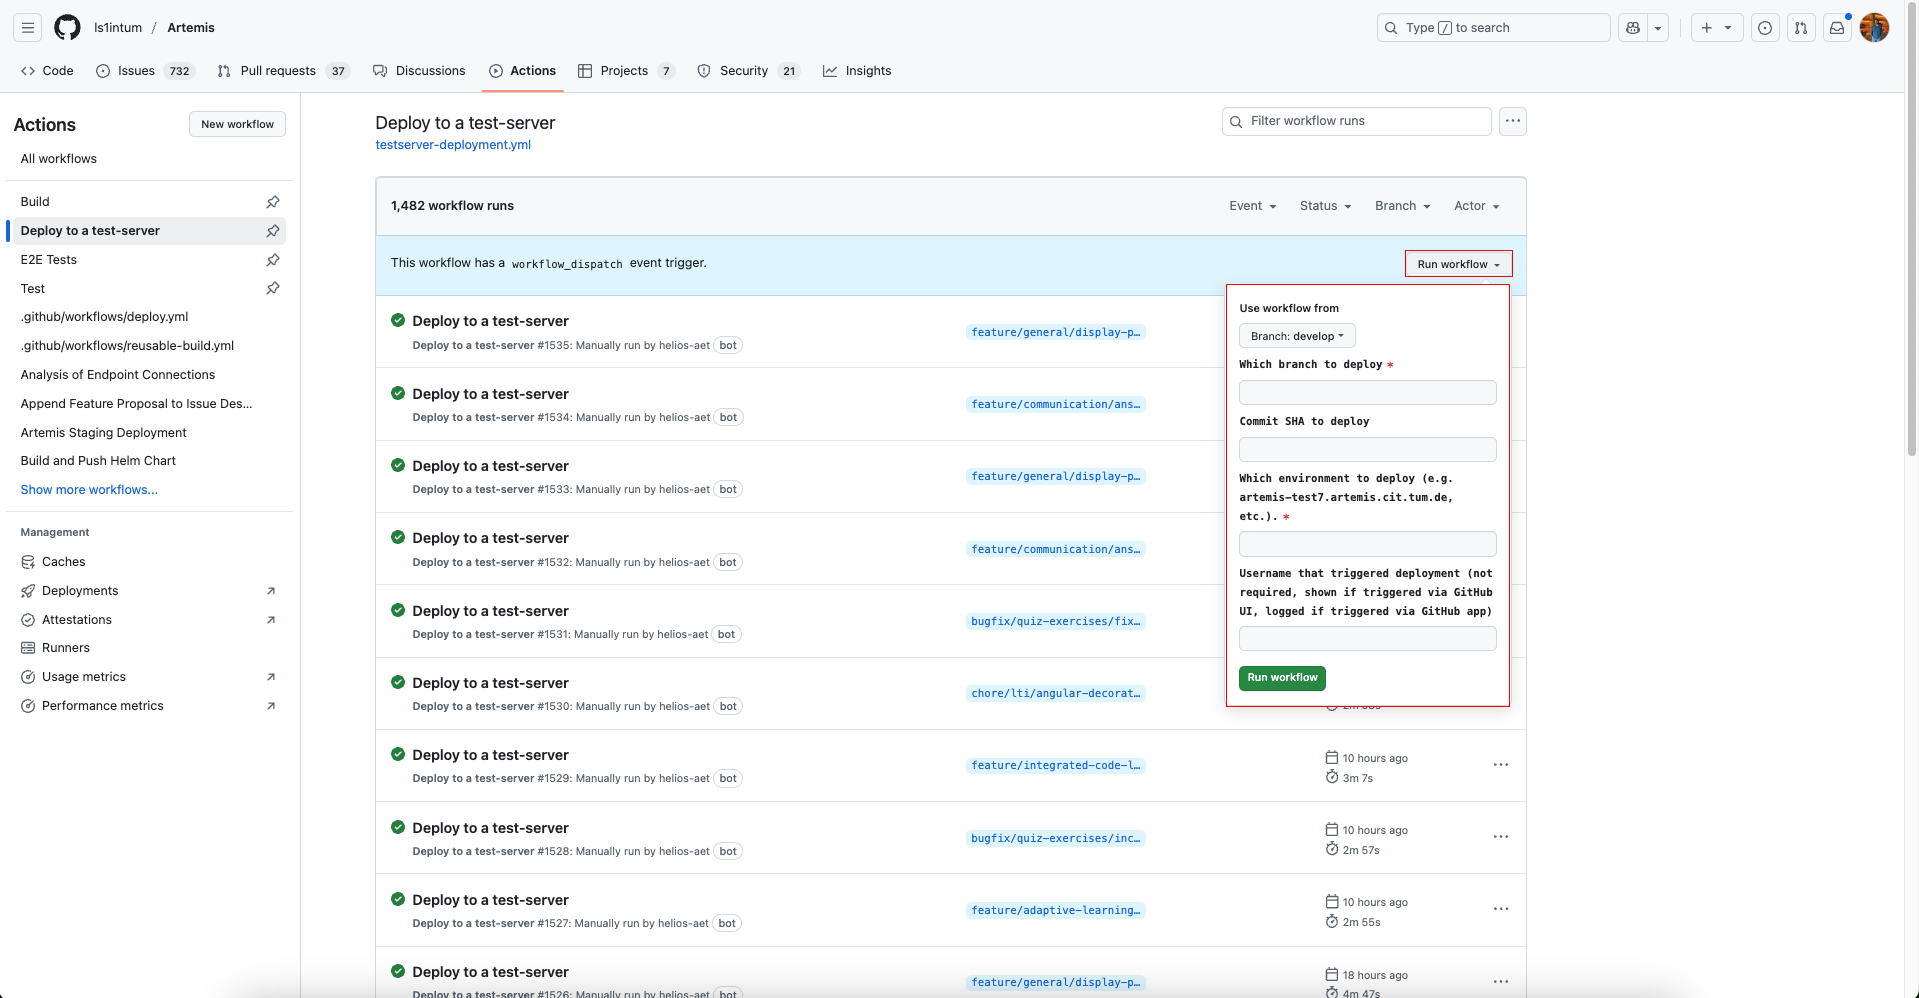Unpin the Test workflow pin icon
The height and width of the screenshot is (998, 1919).
(273, 288)
